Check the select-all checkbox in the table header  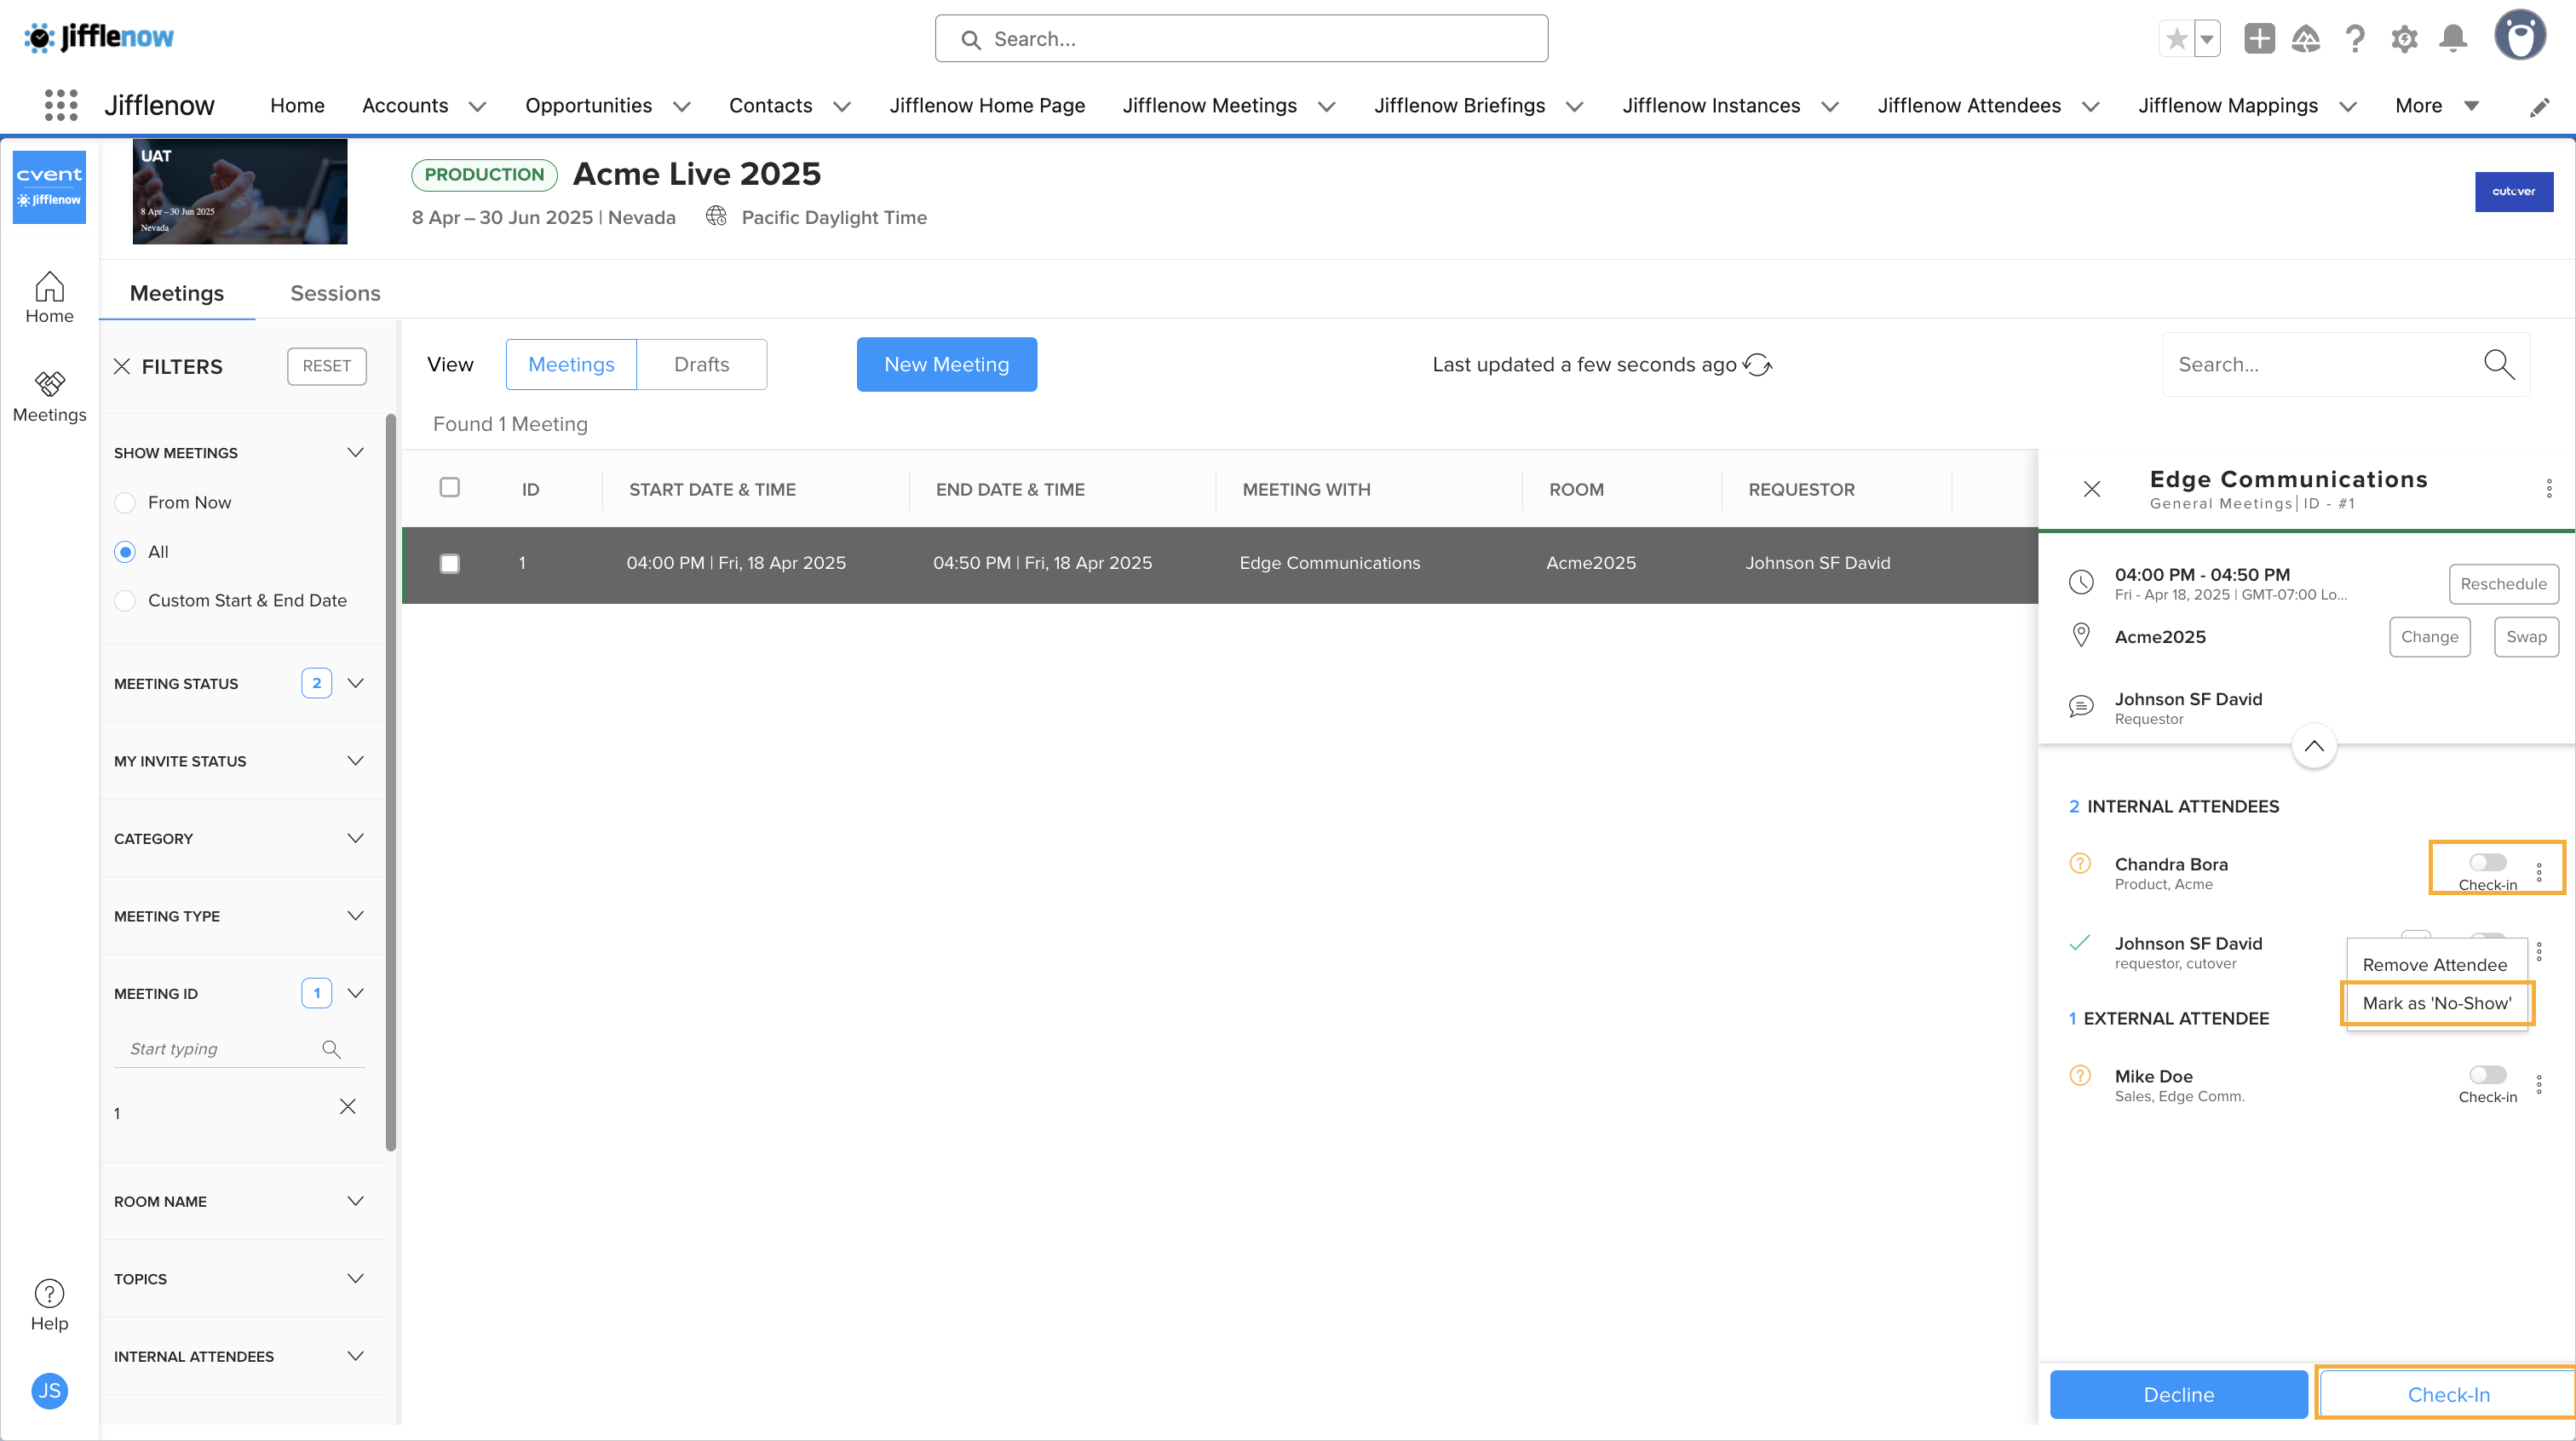pos(450,487)
